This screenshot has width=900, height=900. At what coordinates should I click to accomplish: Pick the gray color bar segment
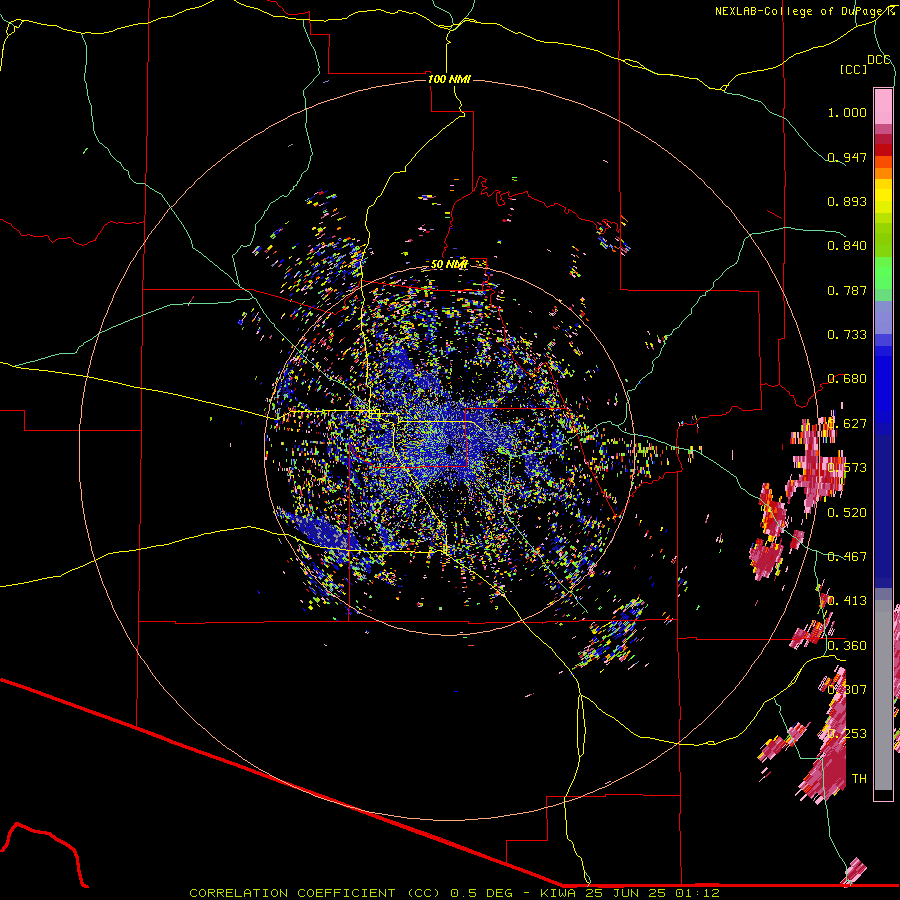[x=883, y=695]
